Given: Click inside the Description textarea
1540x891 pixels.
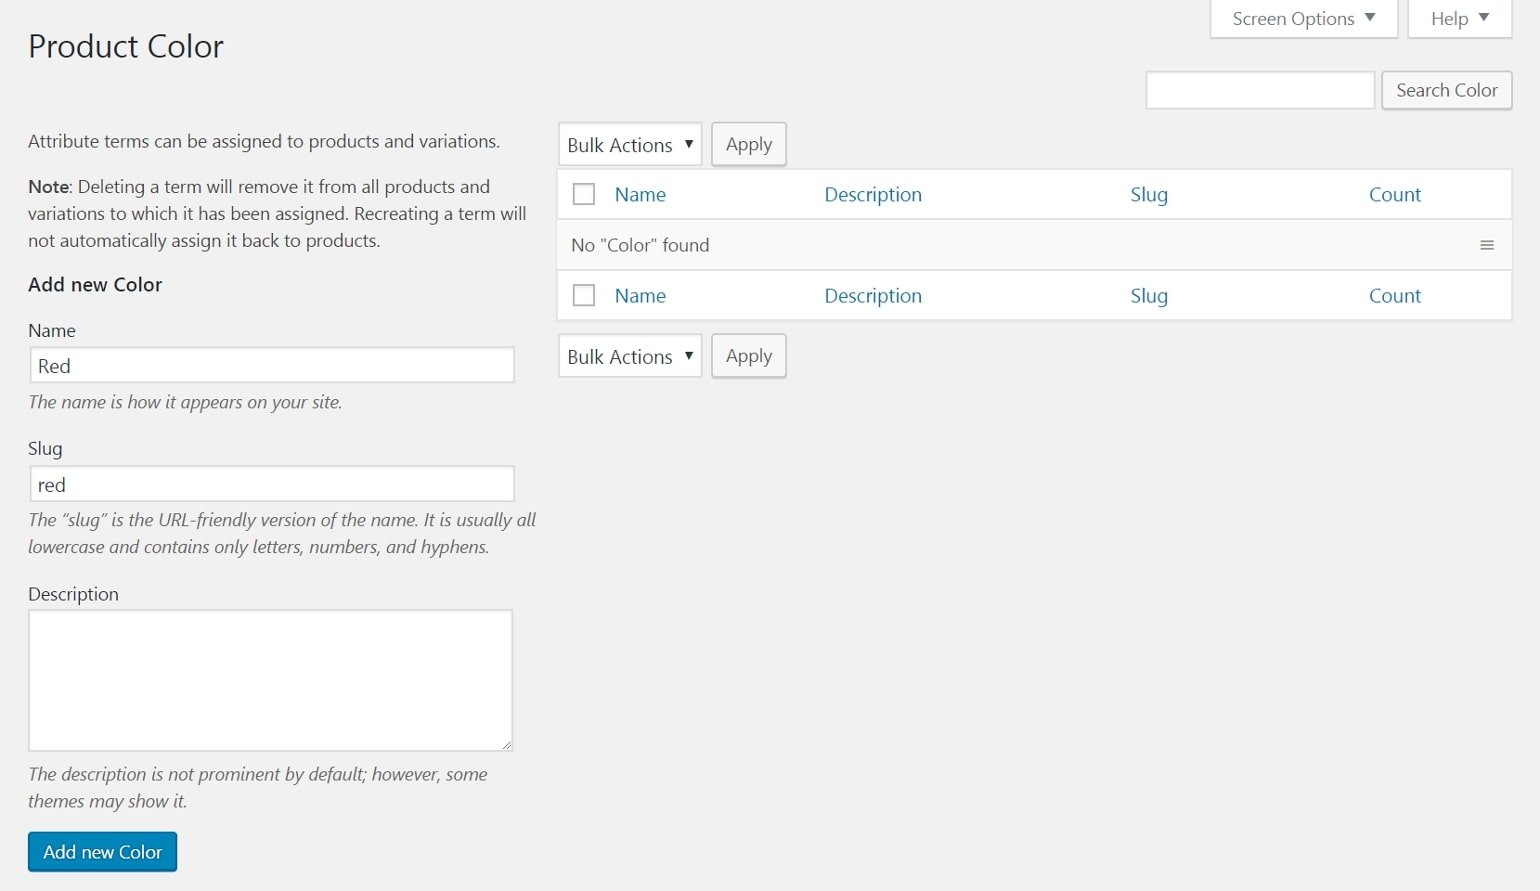Looking at the screenshot, I should click(270, 680).
